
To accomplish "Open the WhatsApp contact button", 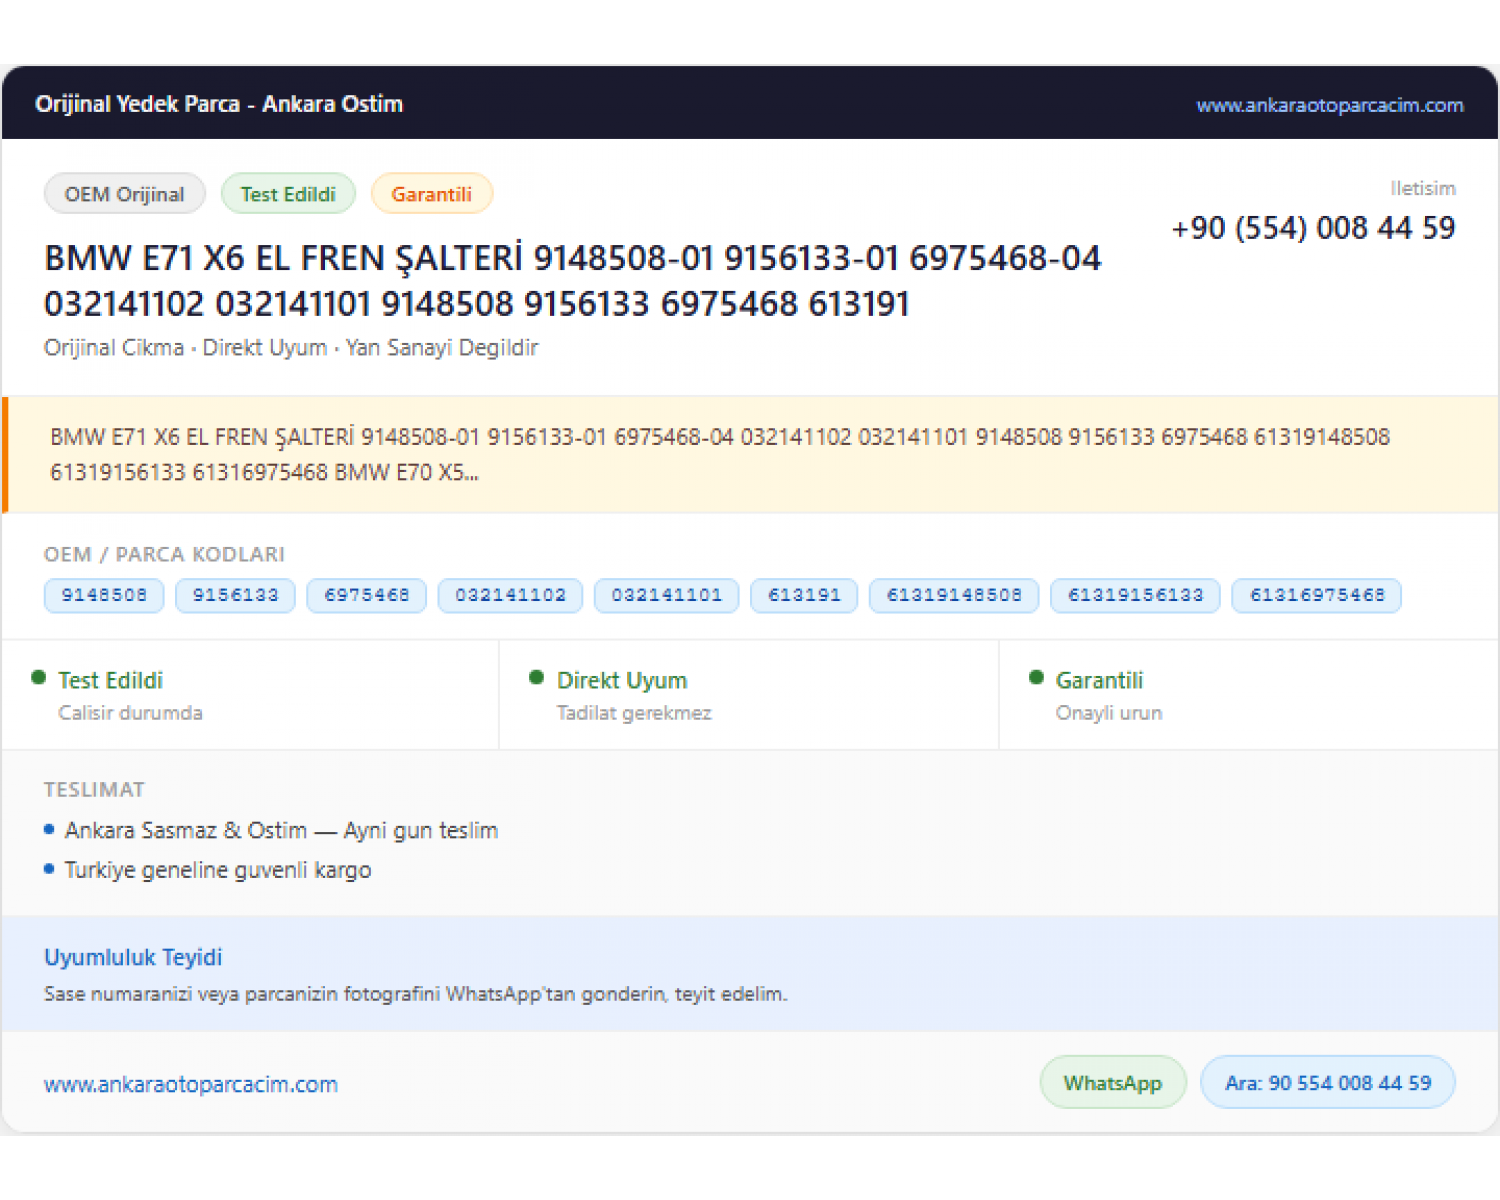I will click(1113, 1082).
